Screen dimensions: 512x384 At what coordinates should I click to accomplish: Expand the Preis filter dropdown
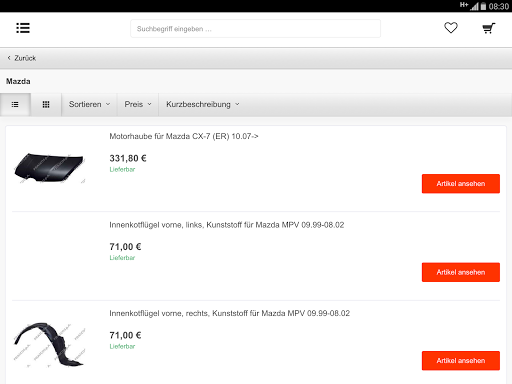[x=138, y=104]
